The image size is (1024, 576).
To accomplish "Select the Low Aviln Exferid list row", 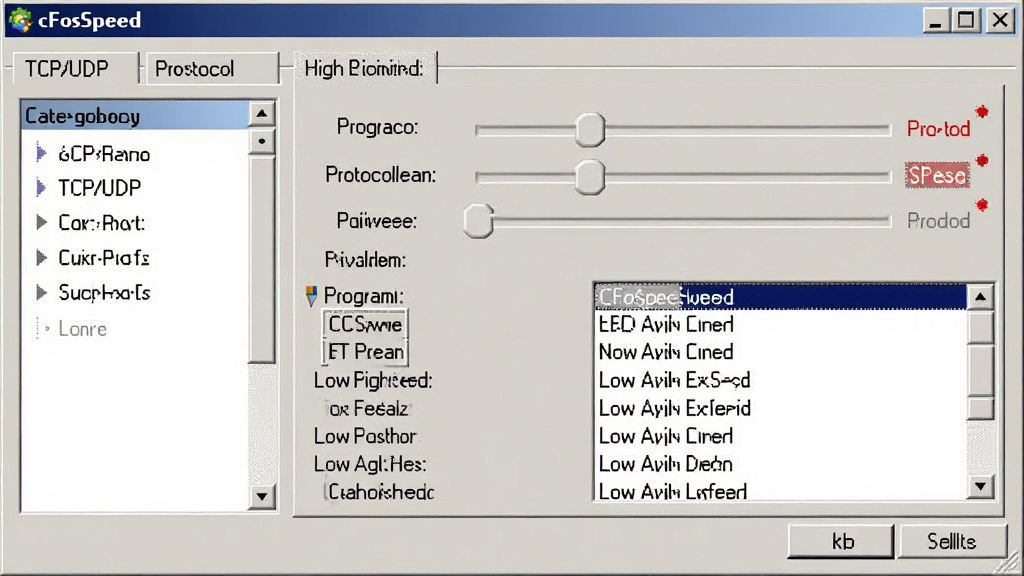I will tap(780, 408).
